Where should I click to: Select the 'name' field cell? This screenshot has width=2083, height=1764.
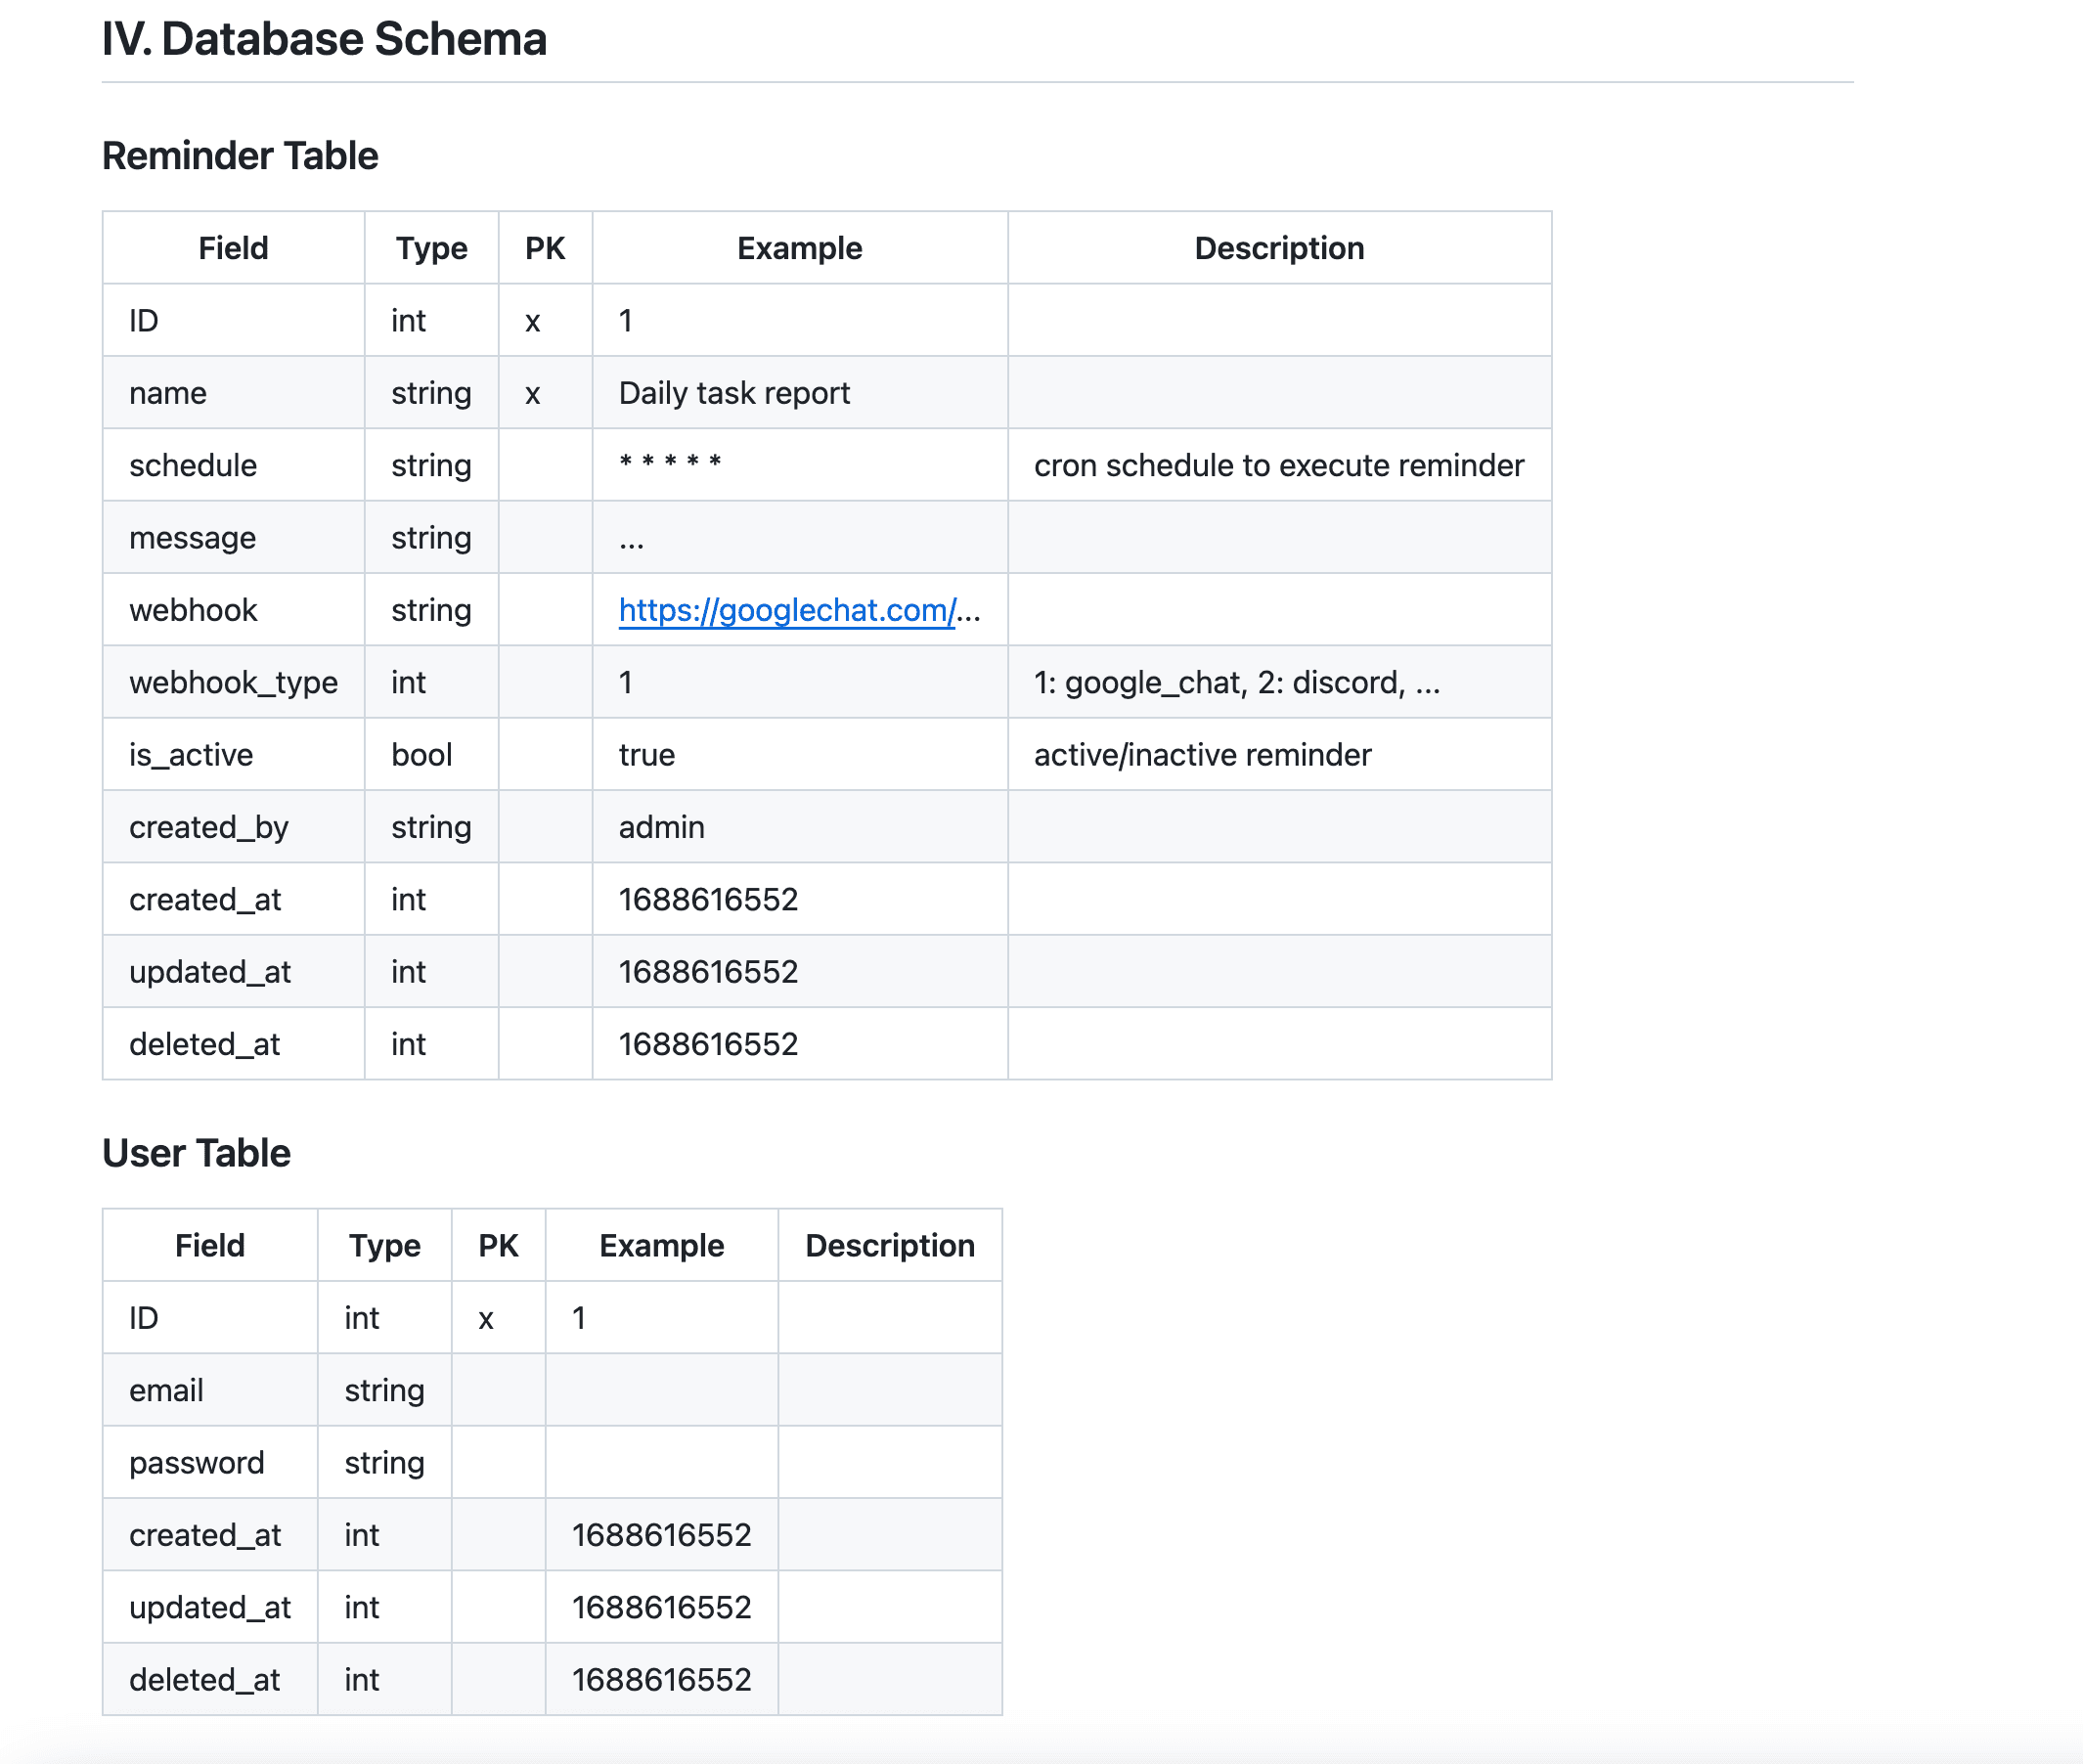[x=234, y=393]
